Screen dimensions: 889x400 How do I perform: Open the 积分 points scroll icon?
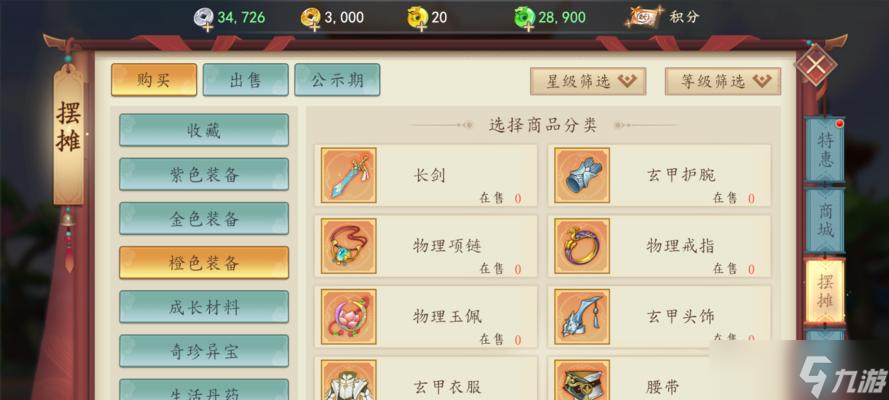(644, 17)
